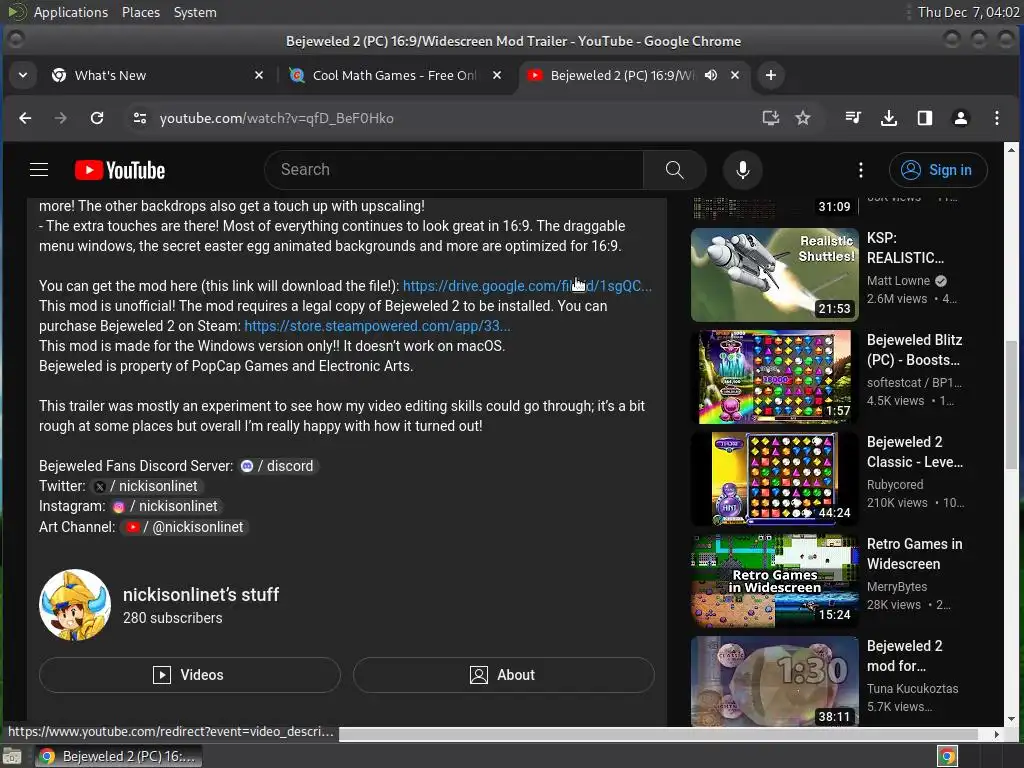Open a new tab with plus button
This screenshot has height=768, width=1024.
(771, 75)
